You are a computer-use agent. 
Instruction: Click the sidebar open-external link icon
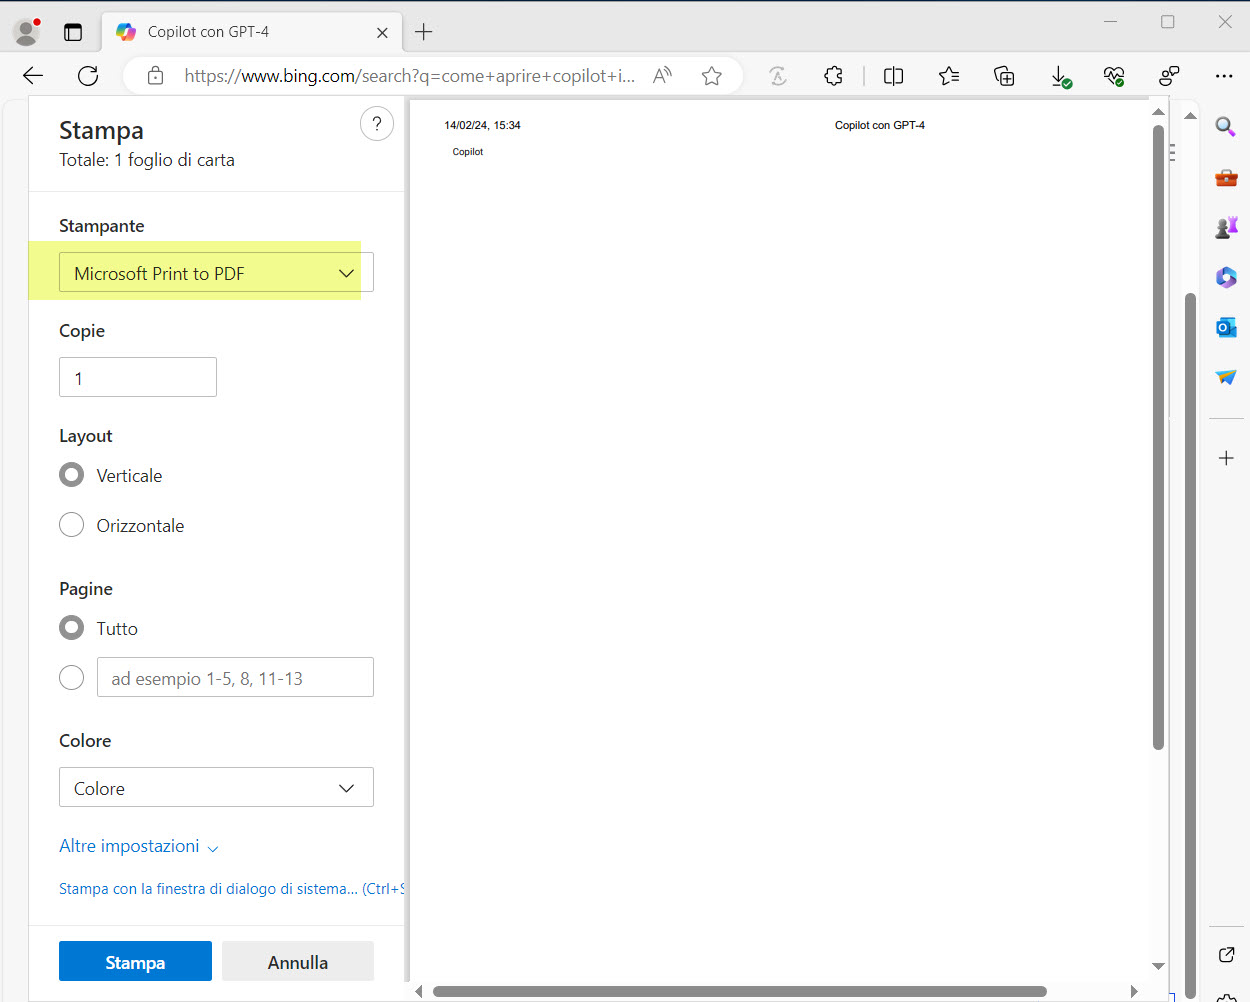point(1226,955)
